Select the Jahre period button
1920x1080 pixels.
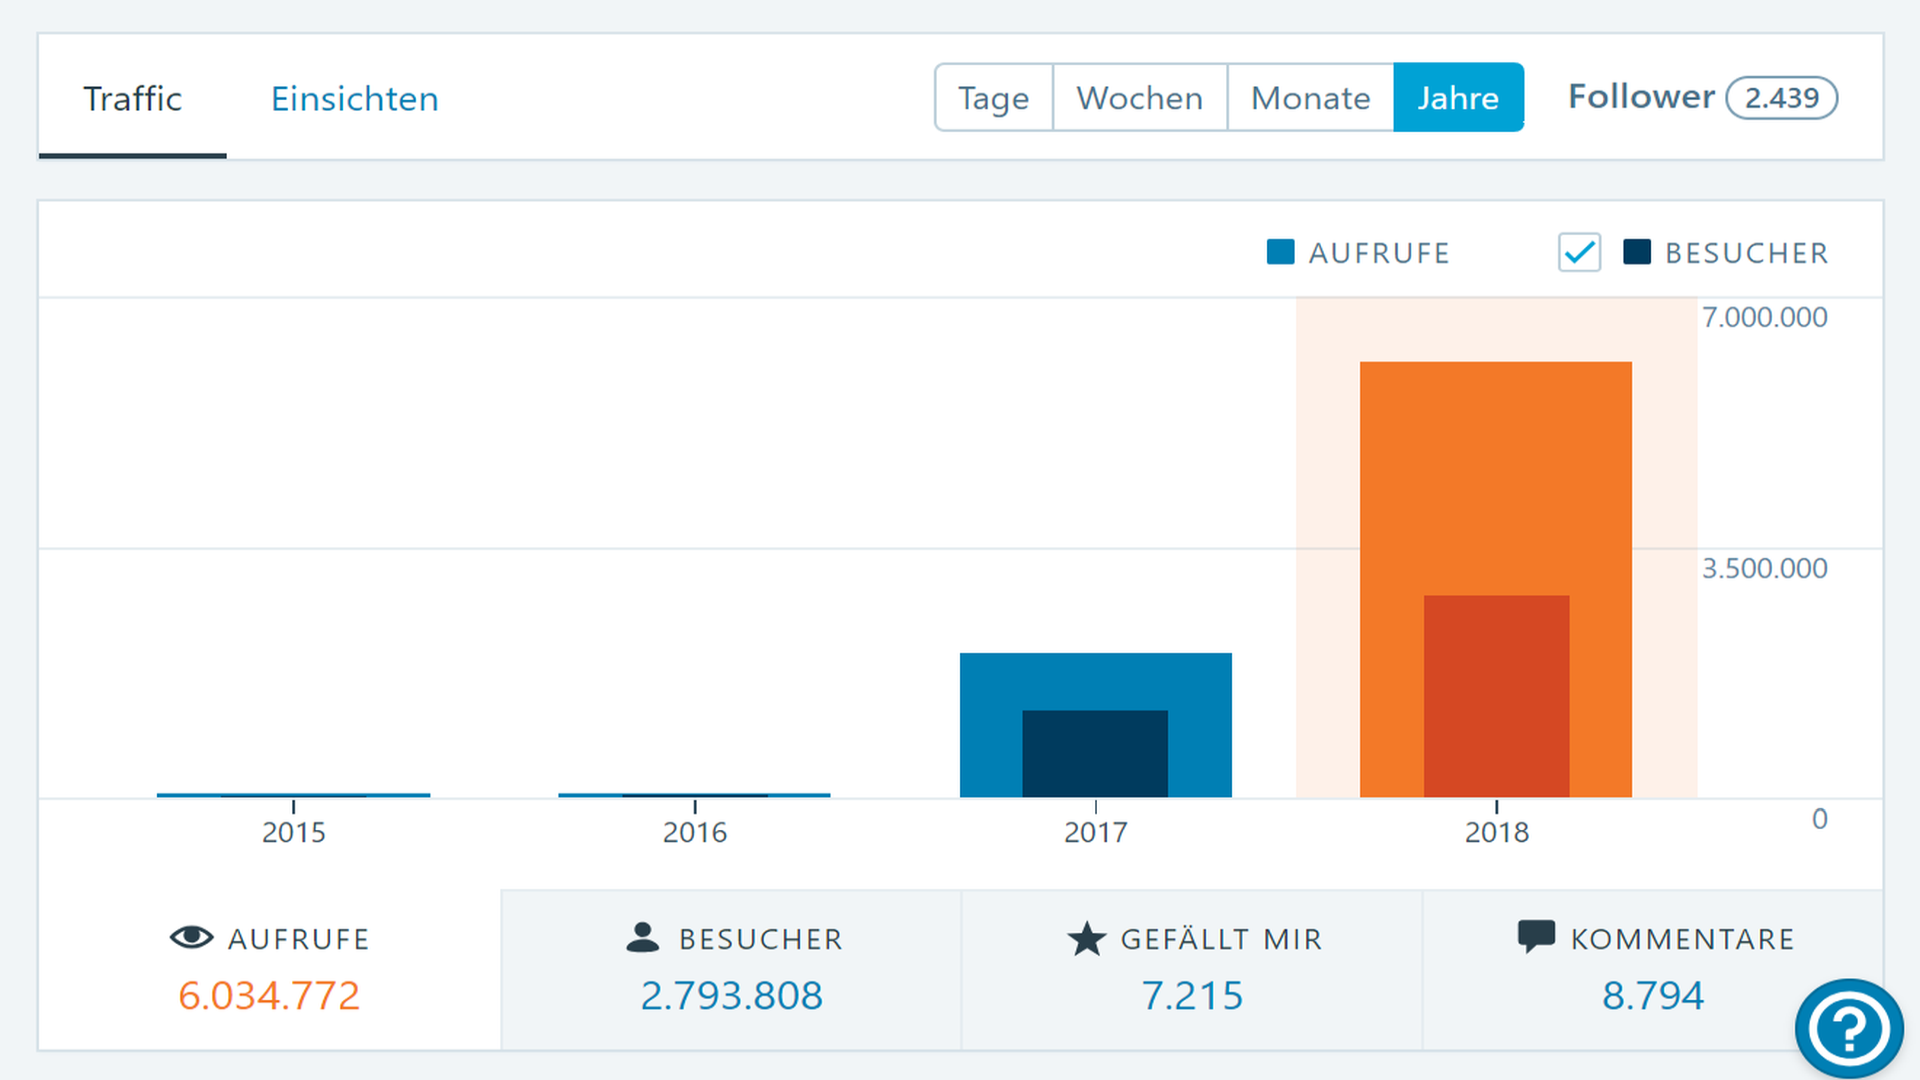click(1458, 98)
